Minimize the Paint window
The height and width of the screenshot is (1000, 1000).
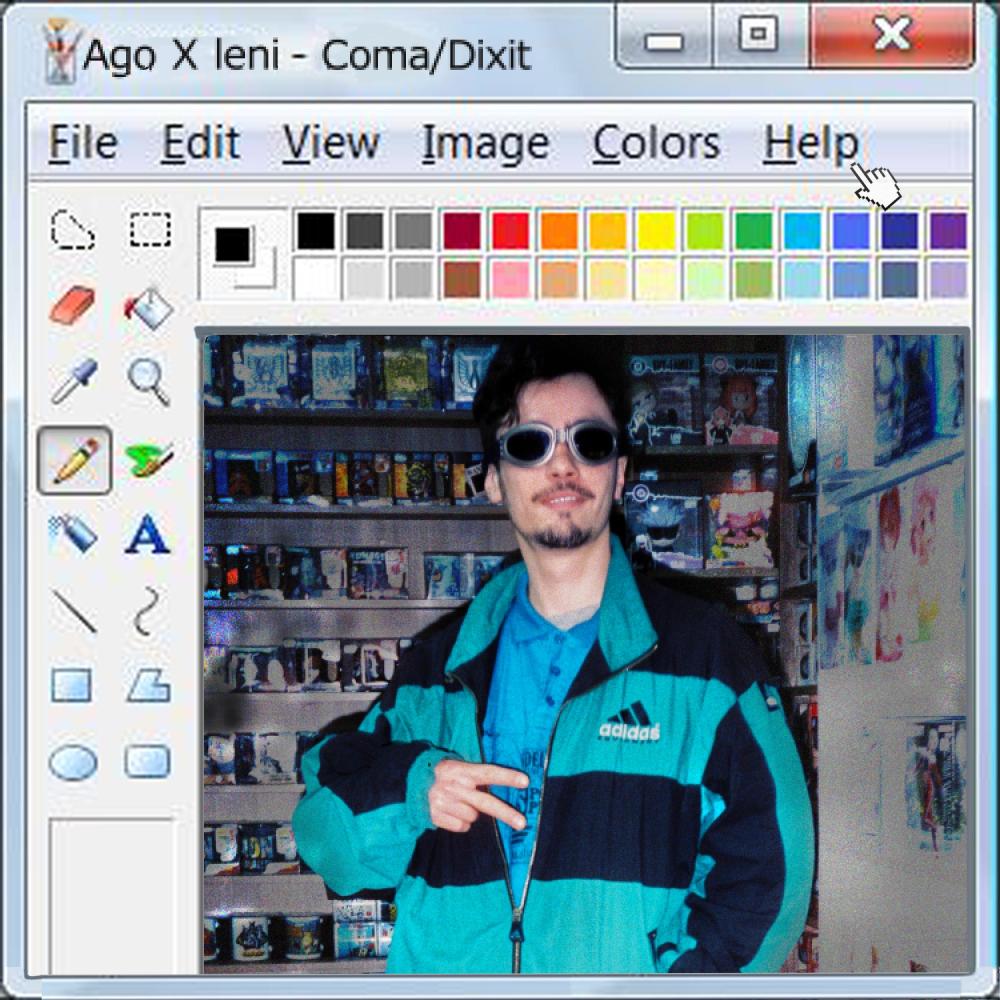pos(664,36)
